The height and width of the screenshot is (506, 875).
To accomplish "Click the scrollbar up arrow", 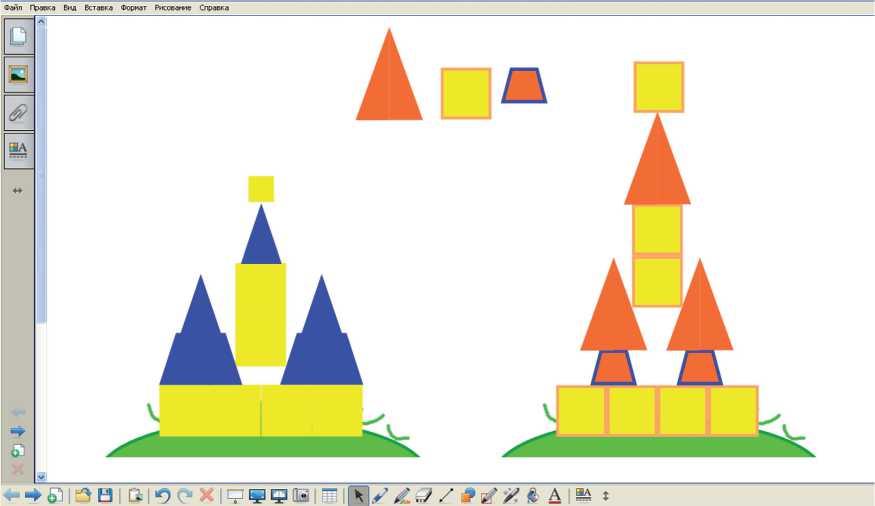I will click(41, 22).
